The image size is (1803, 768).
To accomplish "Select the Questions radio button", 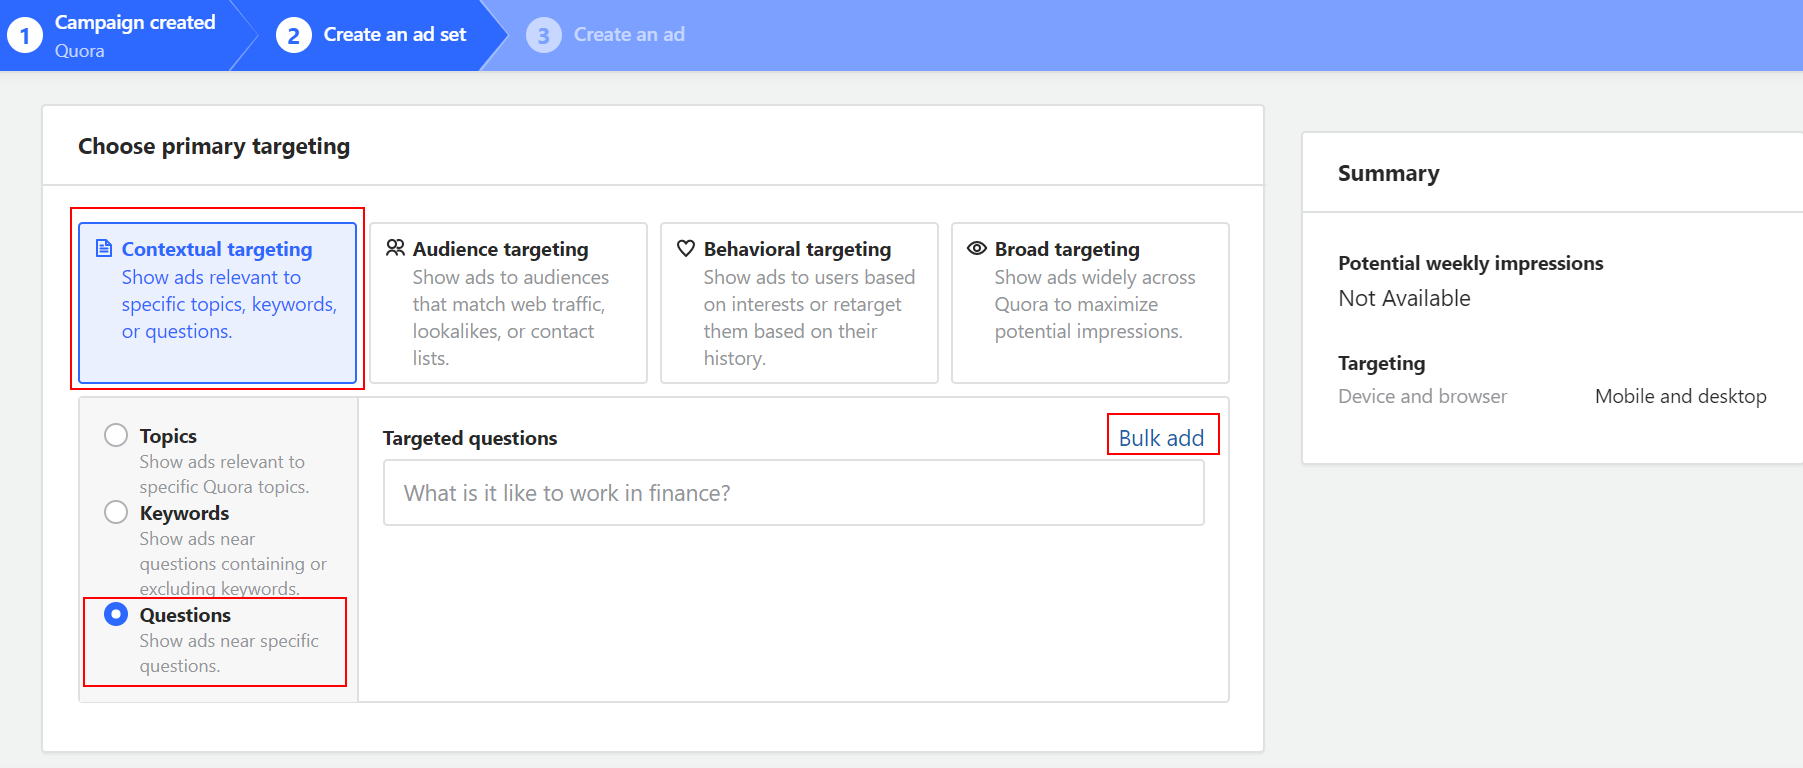I will 116,614.
